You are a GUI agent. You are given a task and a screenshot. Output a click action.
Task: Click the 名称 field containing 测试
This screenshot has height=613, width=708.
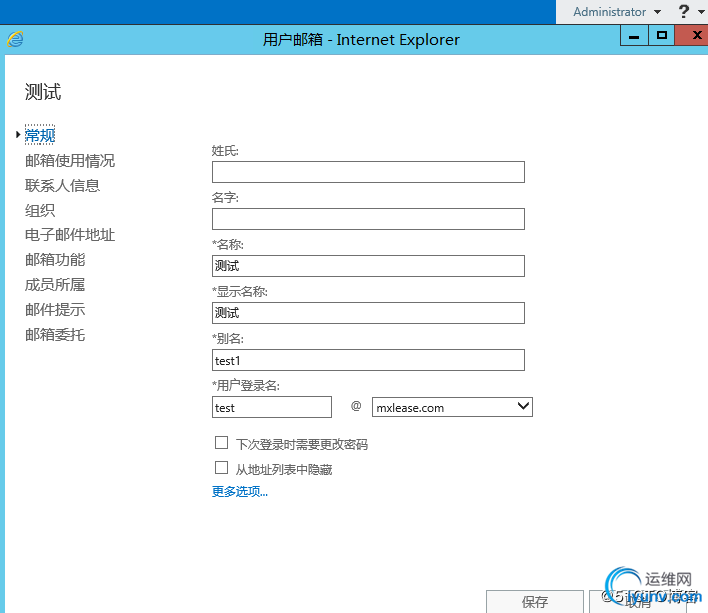[368, 266]
